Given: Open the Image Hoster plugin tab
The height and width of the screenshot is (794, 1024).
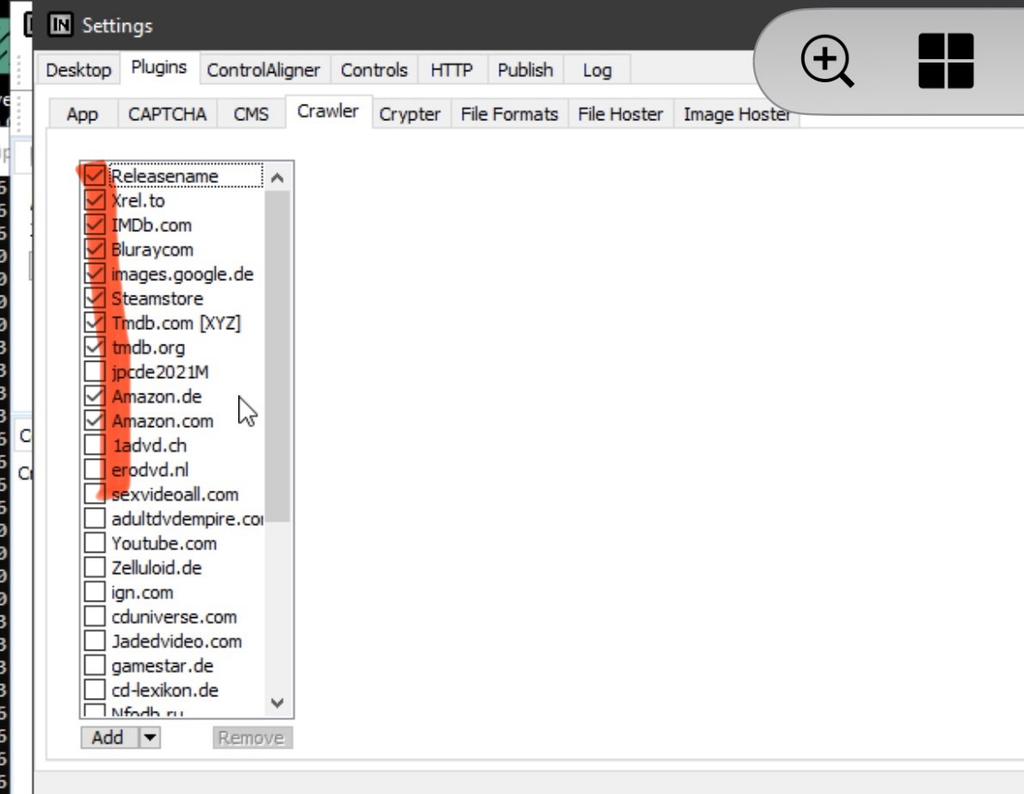Looking at the screenshot, I should click(x=737, y=114).
